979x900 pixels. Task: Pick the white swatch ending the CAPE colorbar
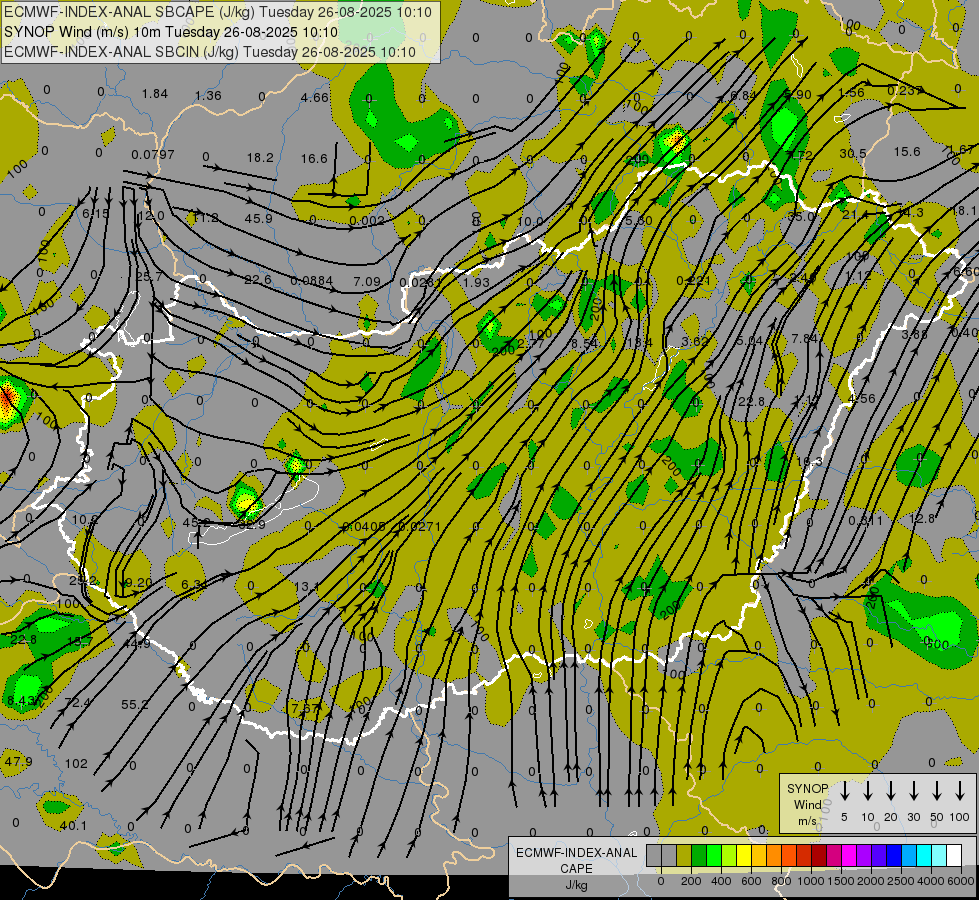(953, 855)
